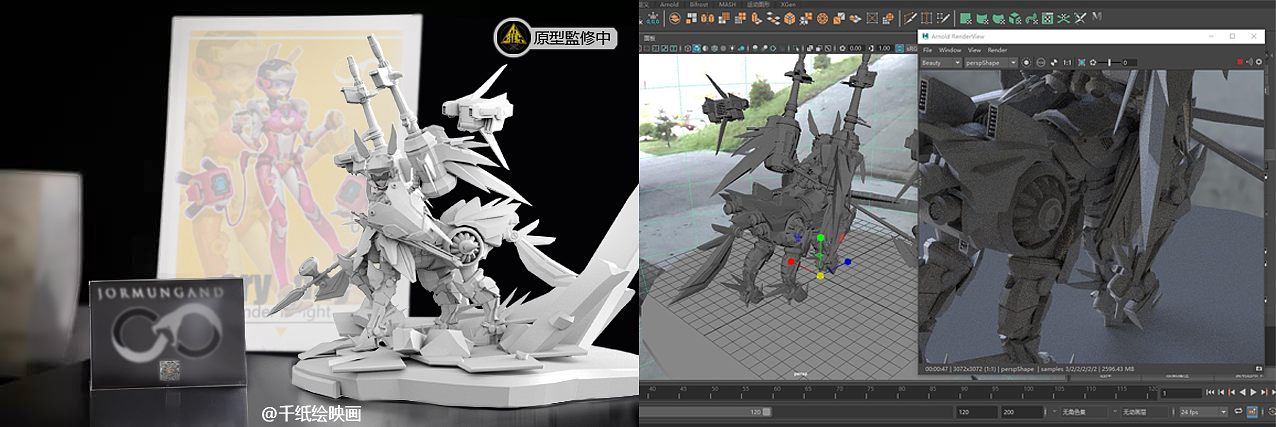Toggle loop playback icon
The width and height of the screenshot is (1276, 427).
pyautogui.click(x=1238, y=411)
